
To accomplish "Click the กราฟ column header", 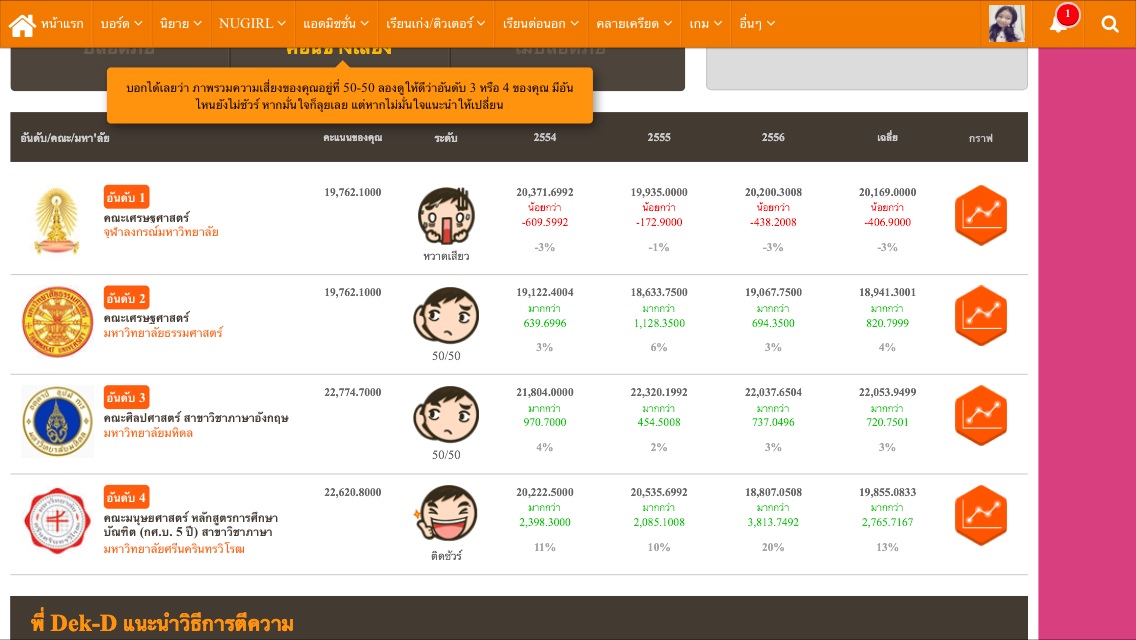I will 981,138.
